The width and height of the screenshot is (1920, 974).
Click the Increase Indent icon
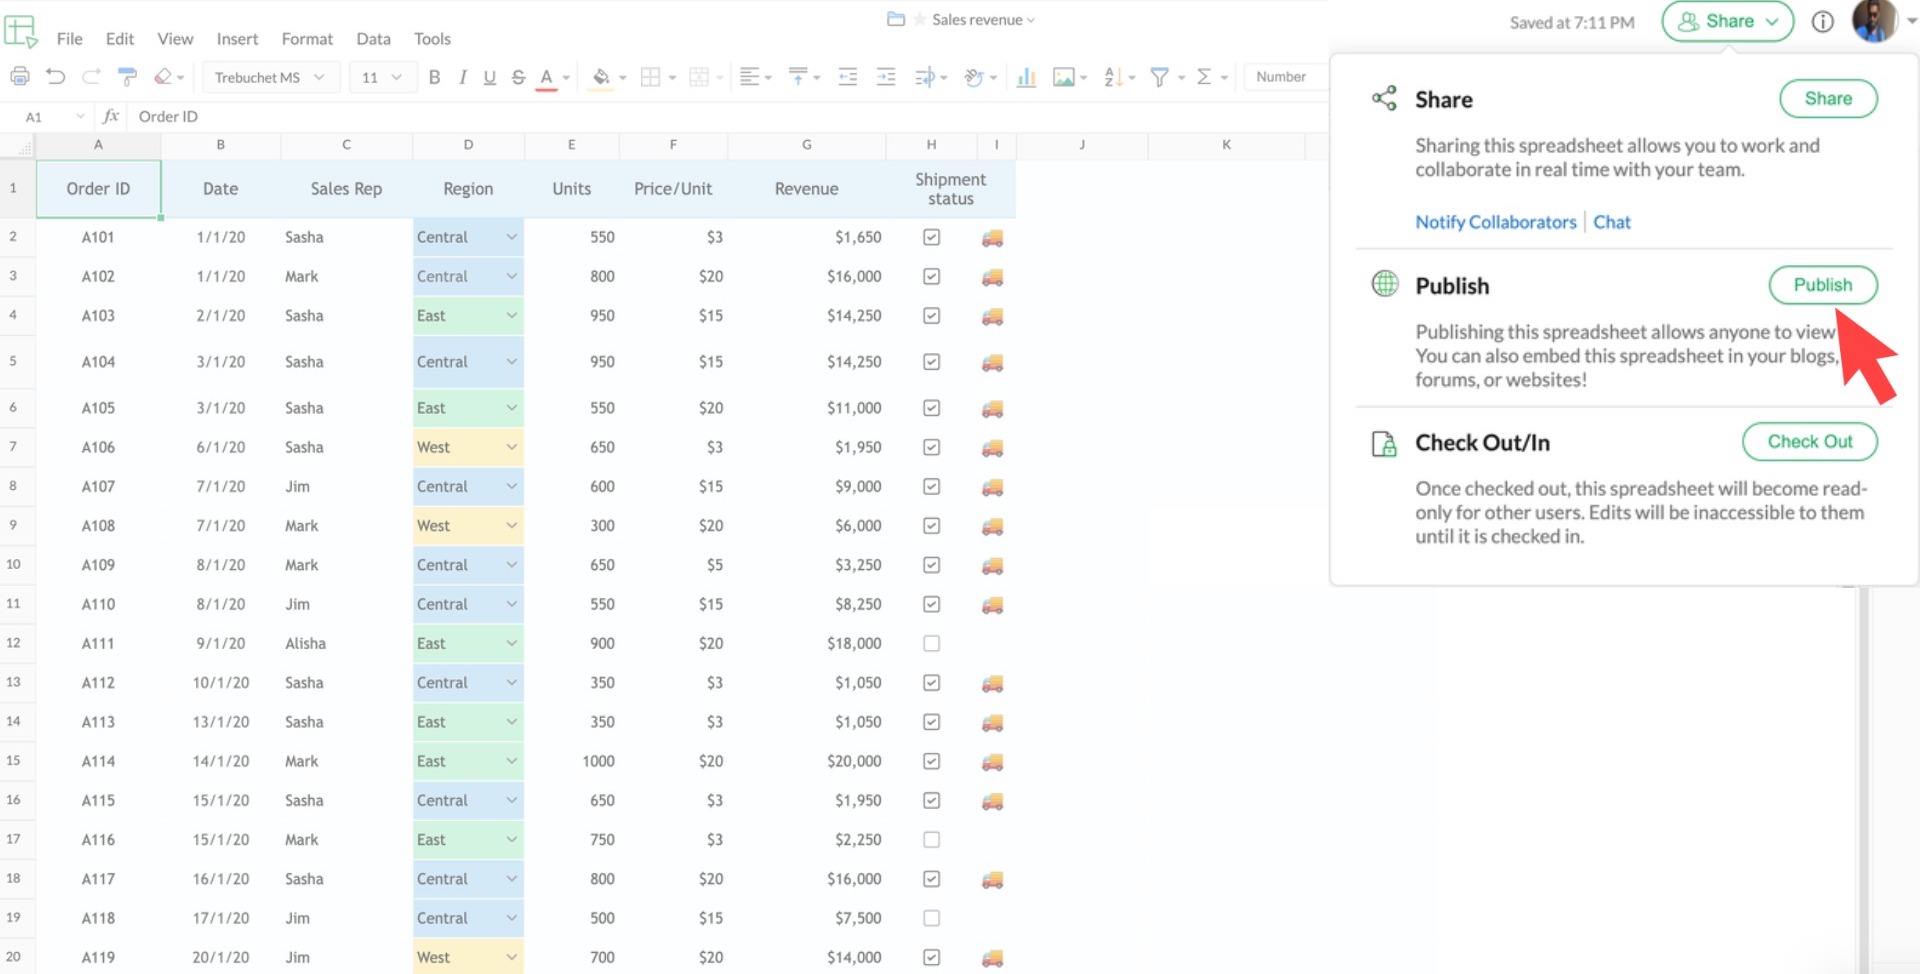pos(886,77)
